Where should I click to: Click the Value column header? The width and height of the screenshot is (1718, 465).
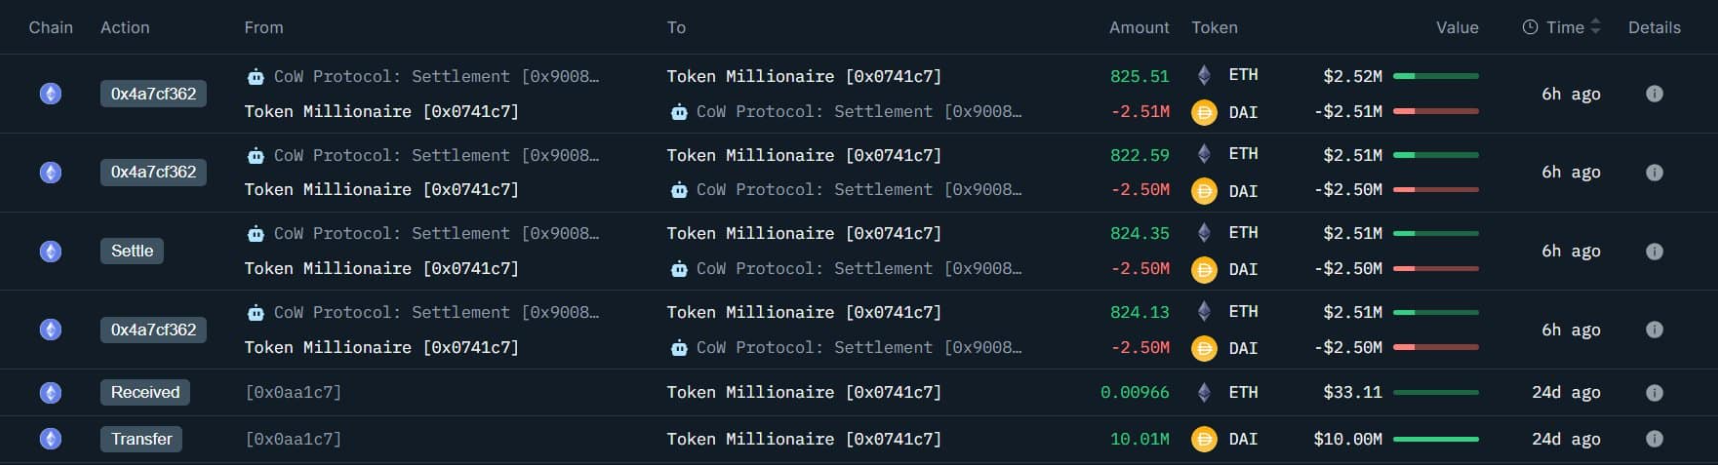point(1457,28)
